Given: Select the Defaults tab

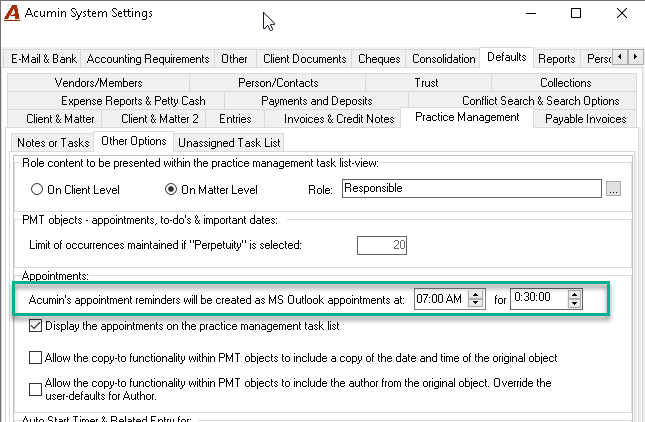Looking at the screenshot, I should click(x=507, y=57).
